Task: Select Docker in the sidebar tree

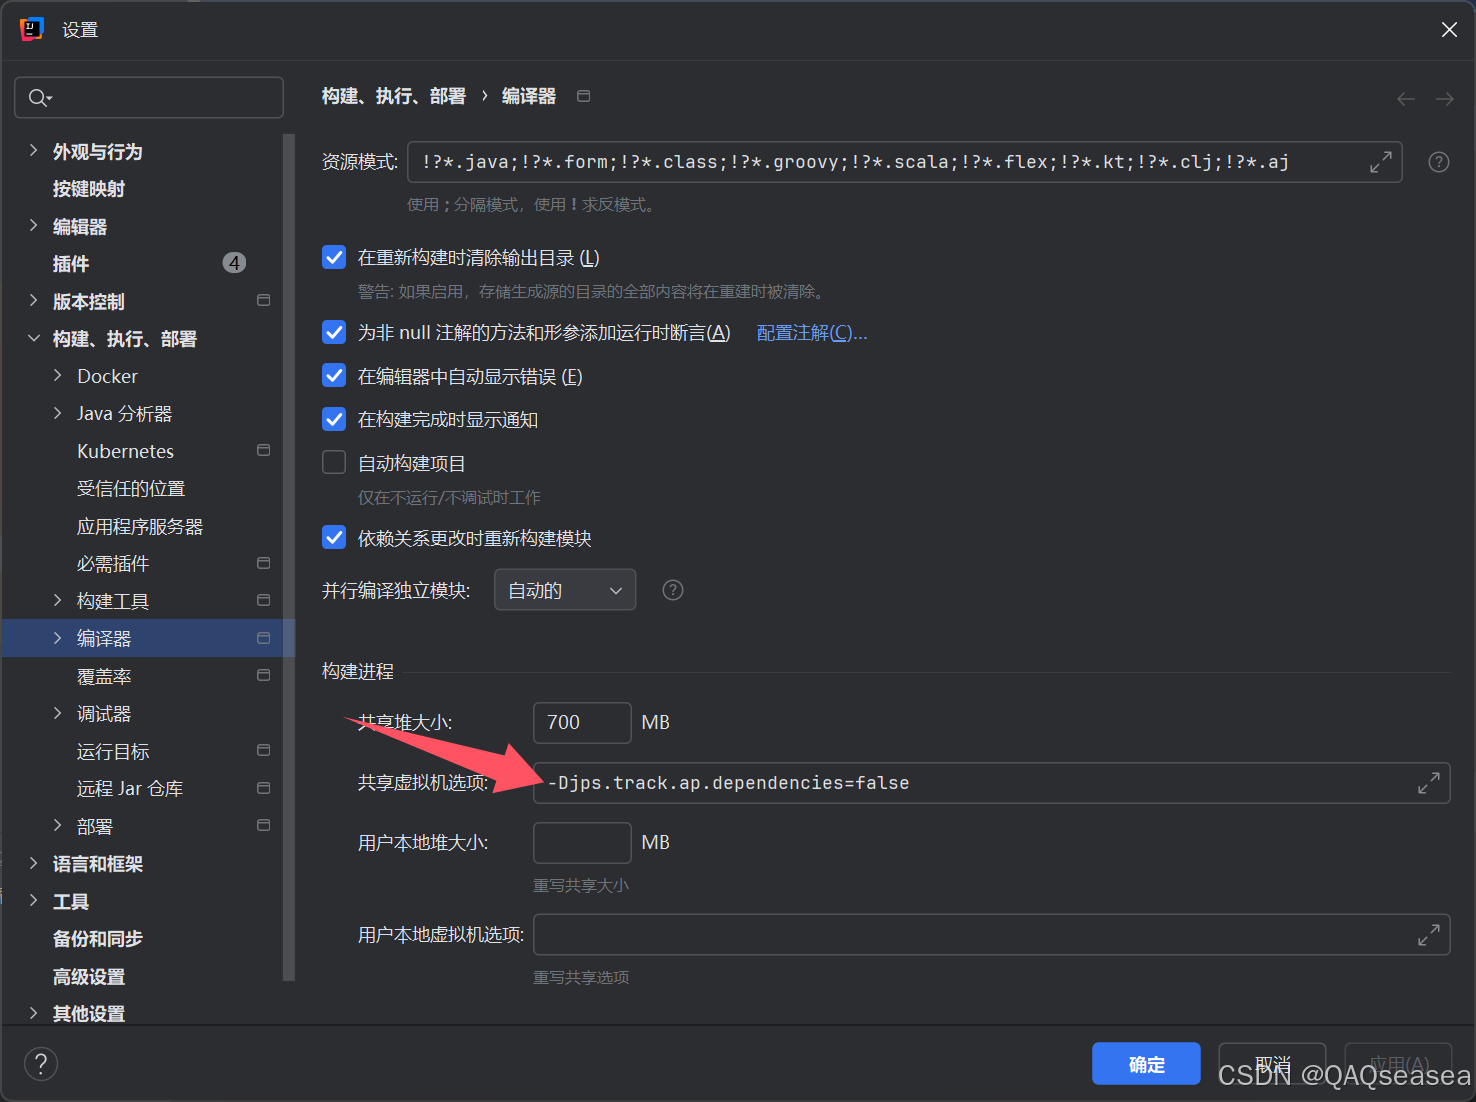Action: (x=107, y=376)
